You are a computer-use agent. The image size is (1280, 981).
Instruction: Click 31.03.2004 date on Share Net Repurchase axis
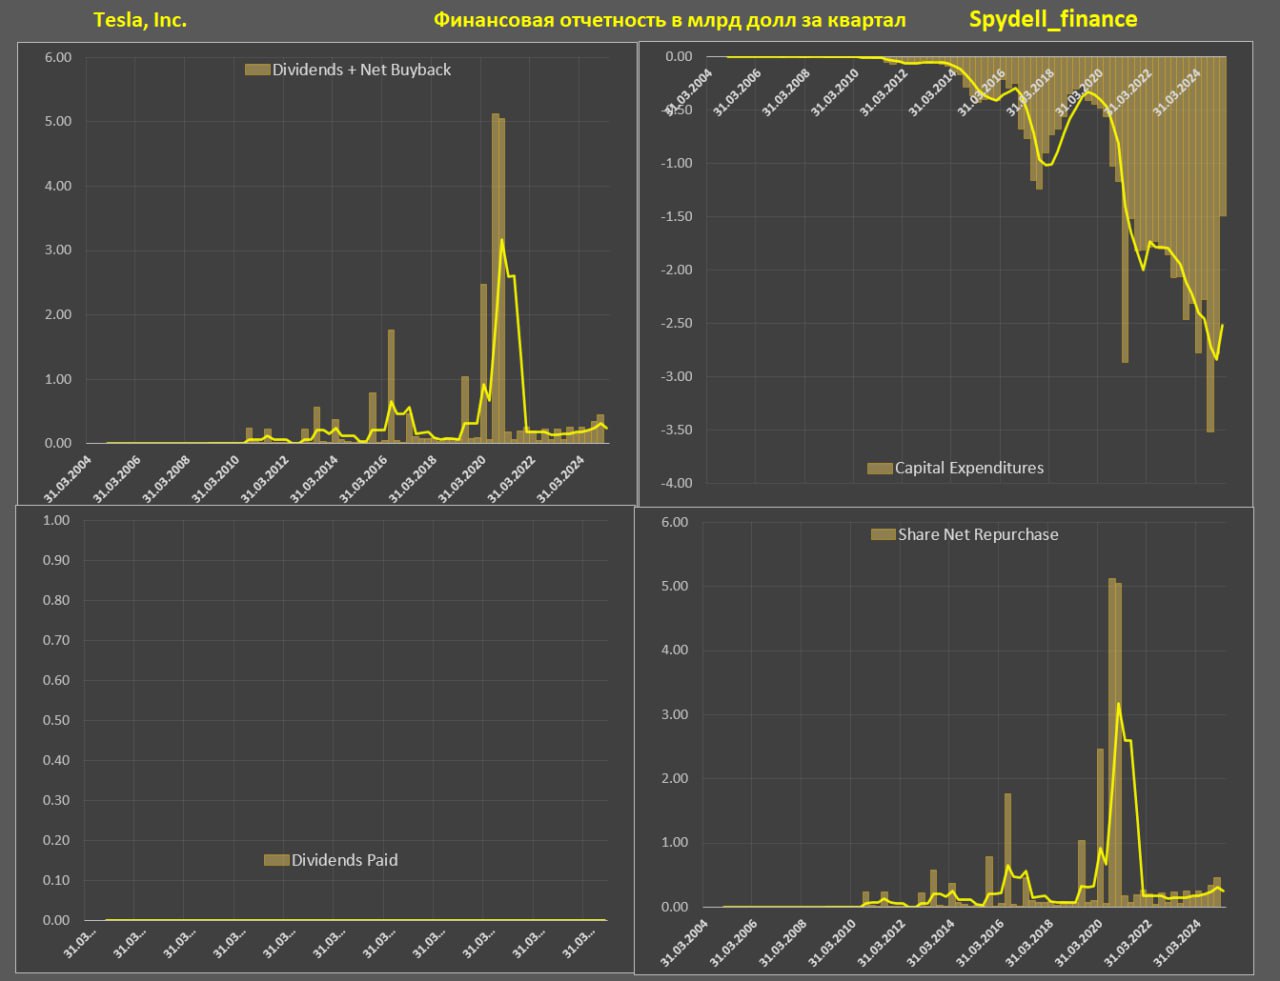pos(684,943)
